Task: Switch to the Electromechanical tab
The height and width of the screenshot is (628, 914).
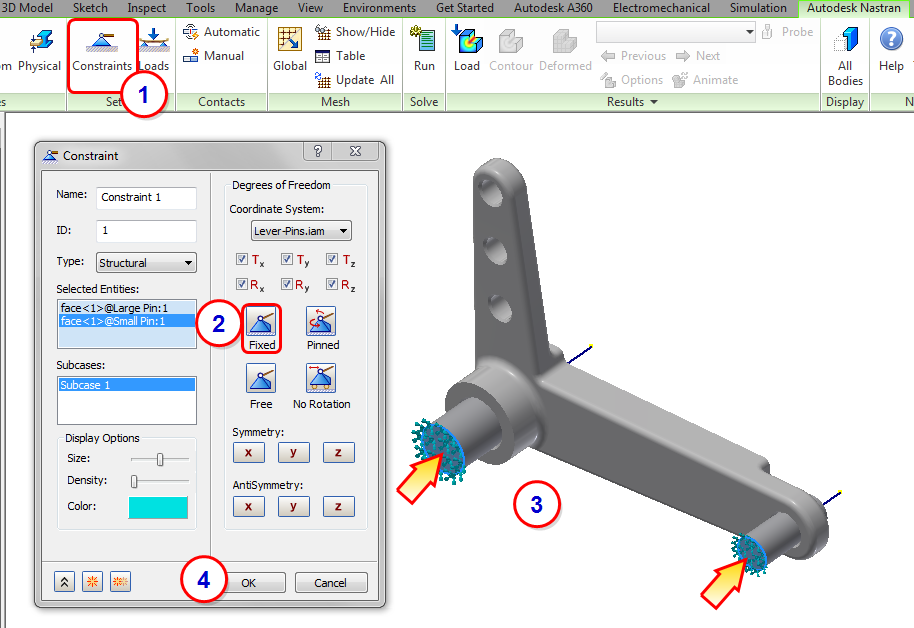Action: (x=661, y=8)
